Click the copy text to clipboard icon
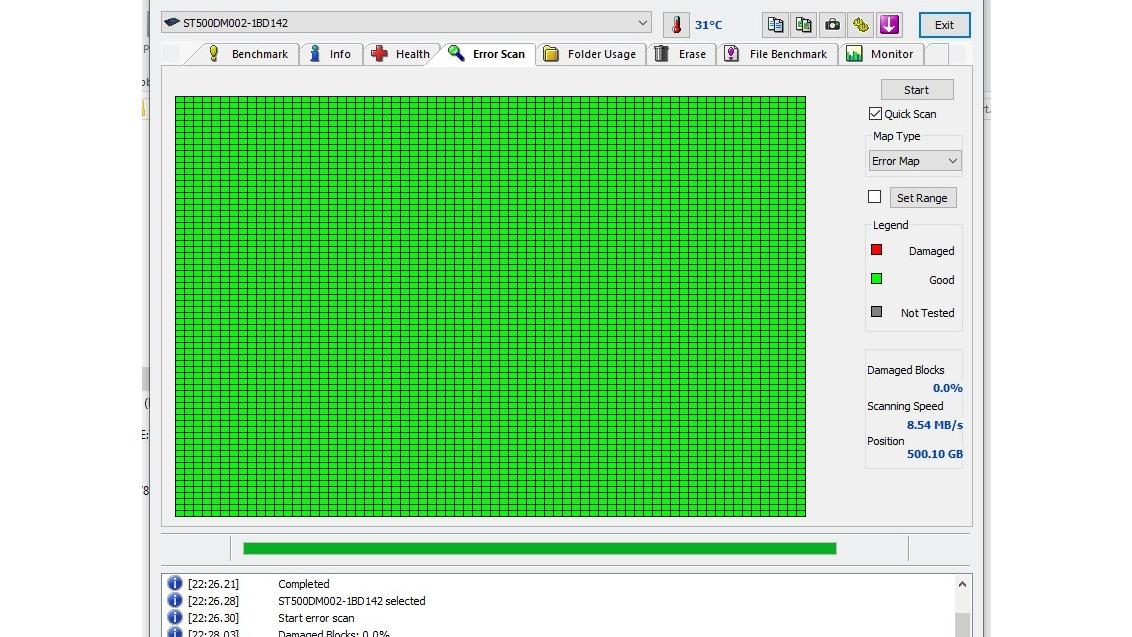 pos(775,25)
